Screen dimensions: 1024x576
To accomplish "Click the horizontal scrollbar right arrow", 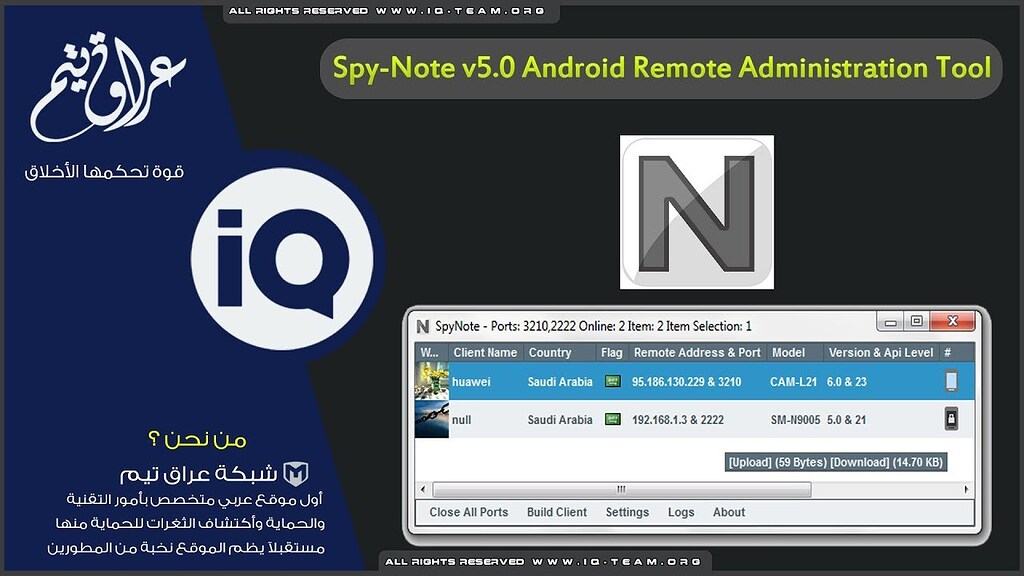I will [966, 490].
